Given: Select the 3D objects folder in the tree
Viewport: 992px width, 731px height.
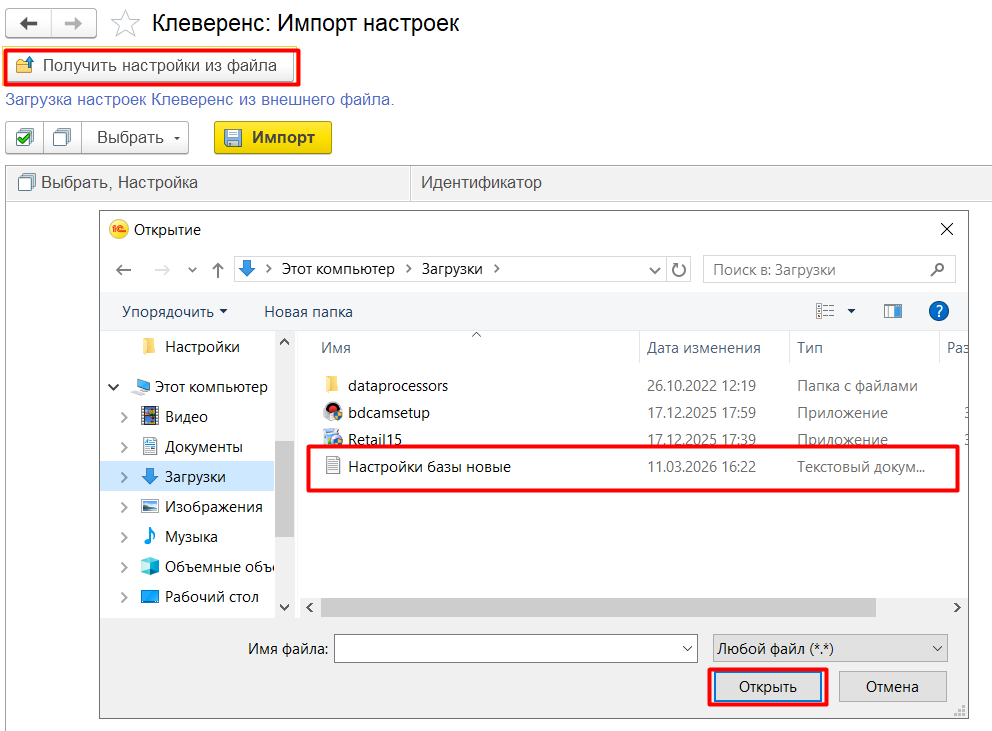Looking at the screenshot, I should tap(219, 567).
